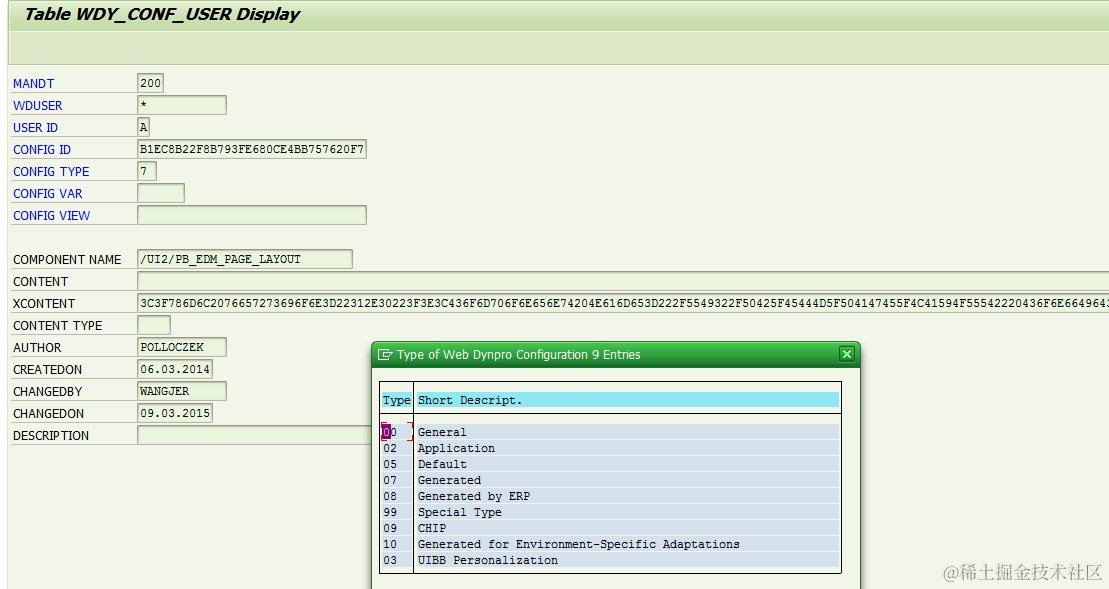The height and width of the screenshot is (589, 1109).
Task: Open the CONFIG TYPE field link
Action: tap(51, 171)
